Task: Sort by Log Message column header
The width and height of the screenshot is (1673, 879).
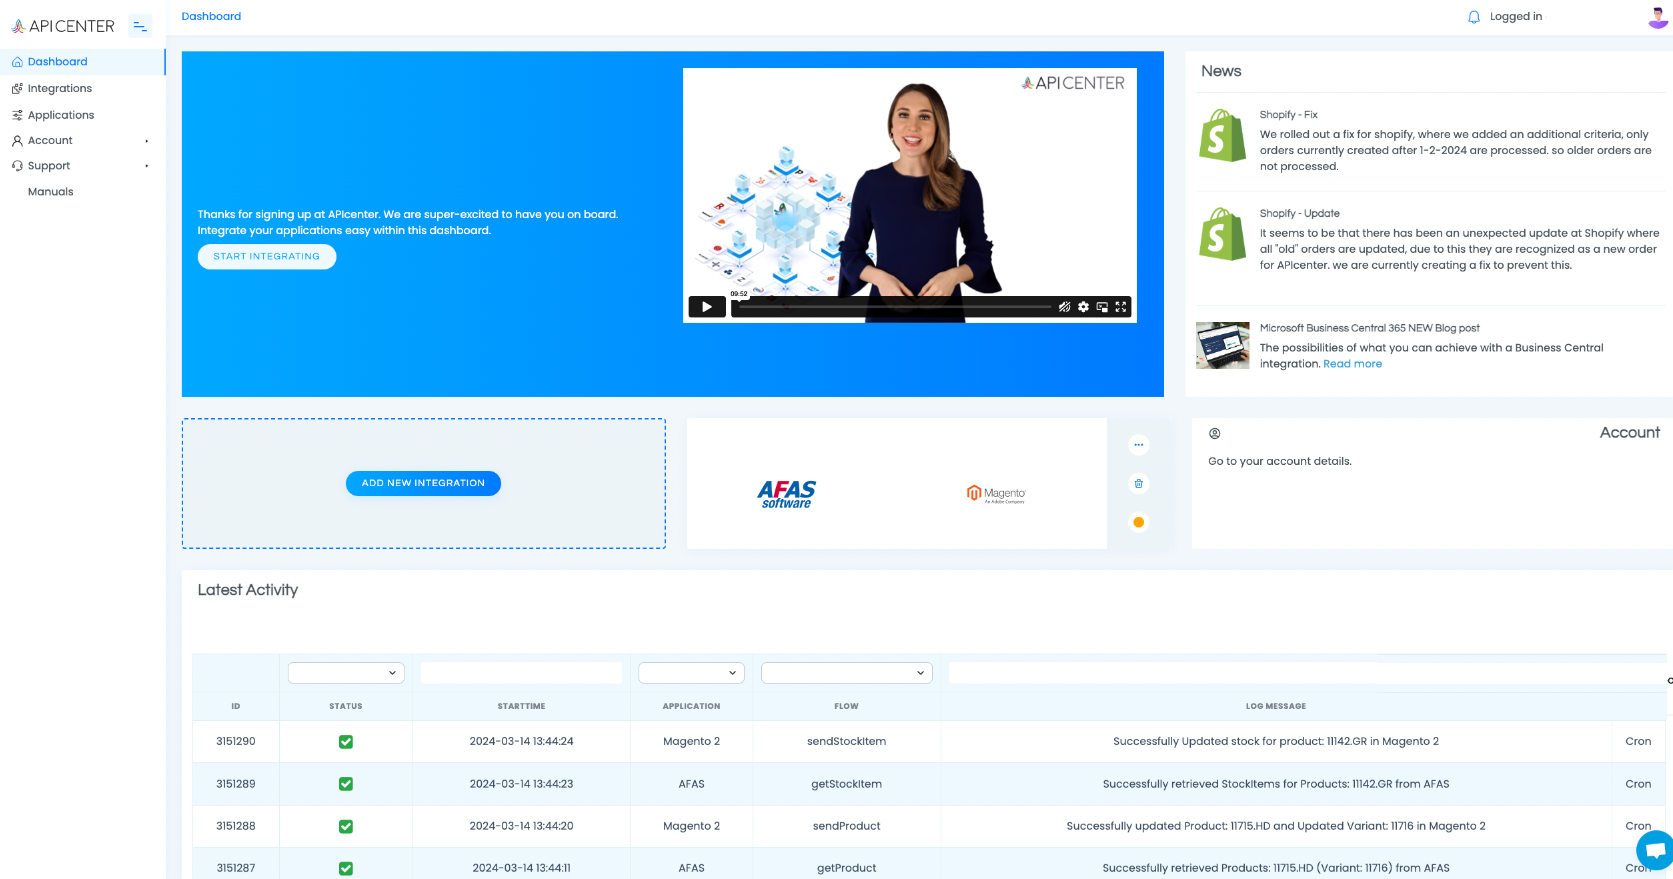Action: (x=1276, y=706)
